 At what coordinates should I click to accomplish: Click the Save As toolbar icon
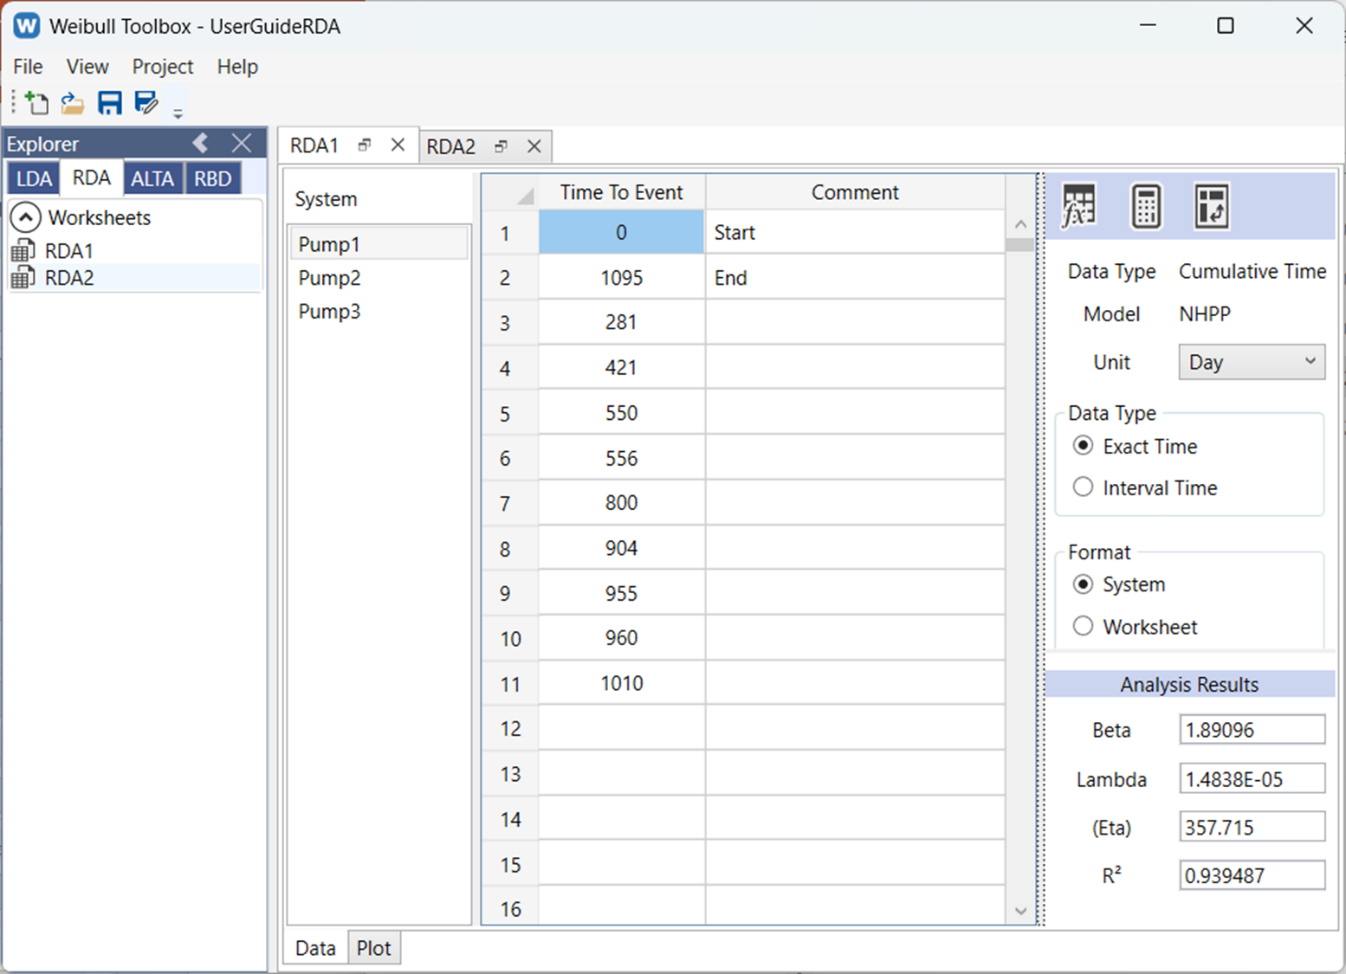(x=146, y=102)
